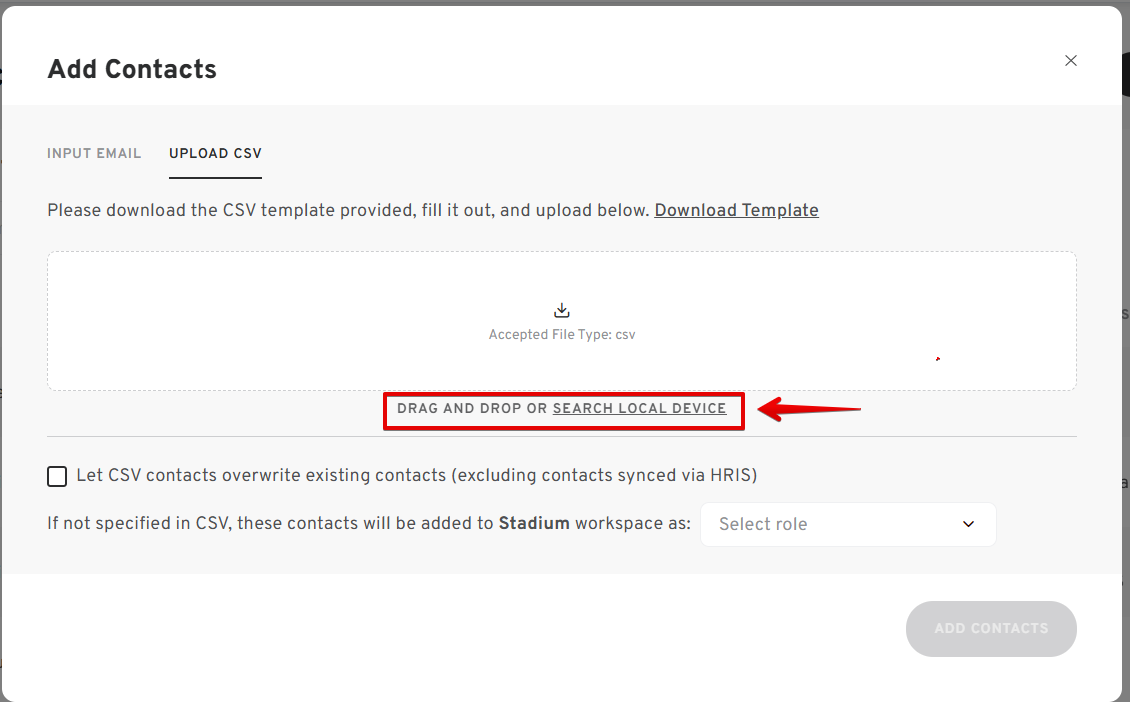Image resolution: width=1130 pixels, height=702 pixels.
Task: Open the Select role dropdown
Action: (x=848, y=524)
